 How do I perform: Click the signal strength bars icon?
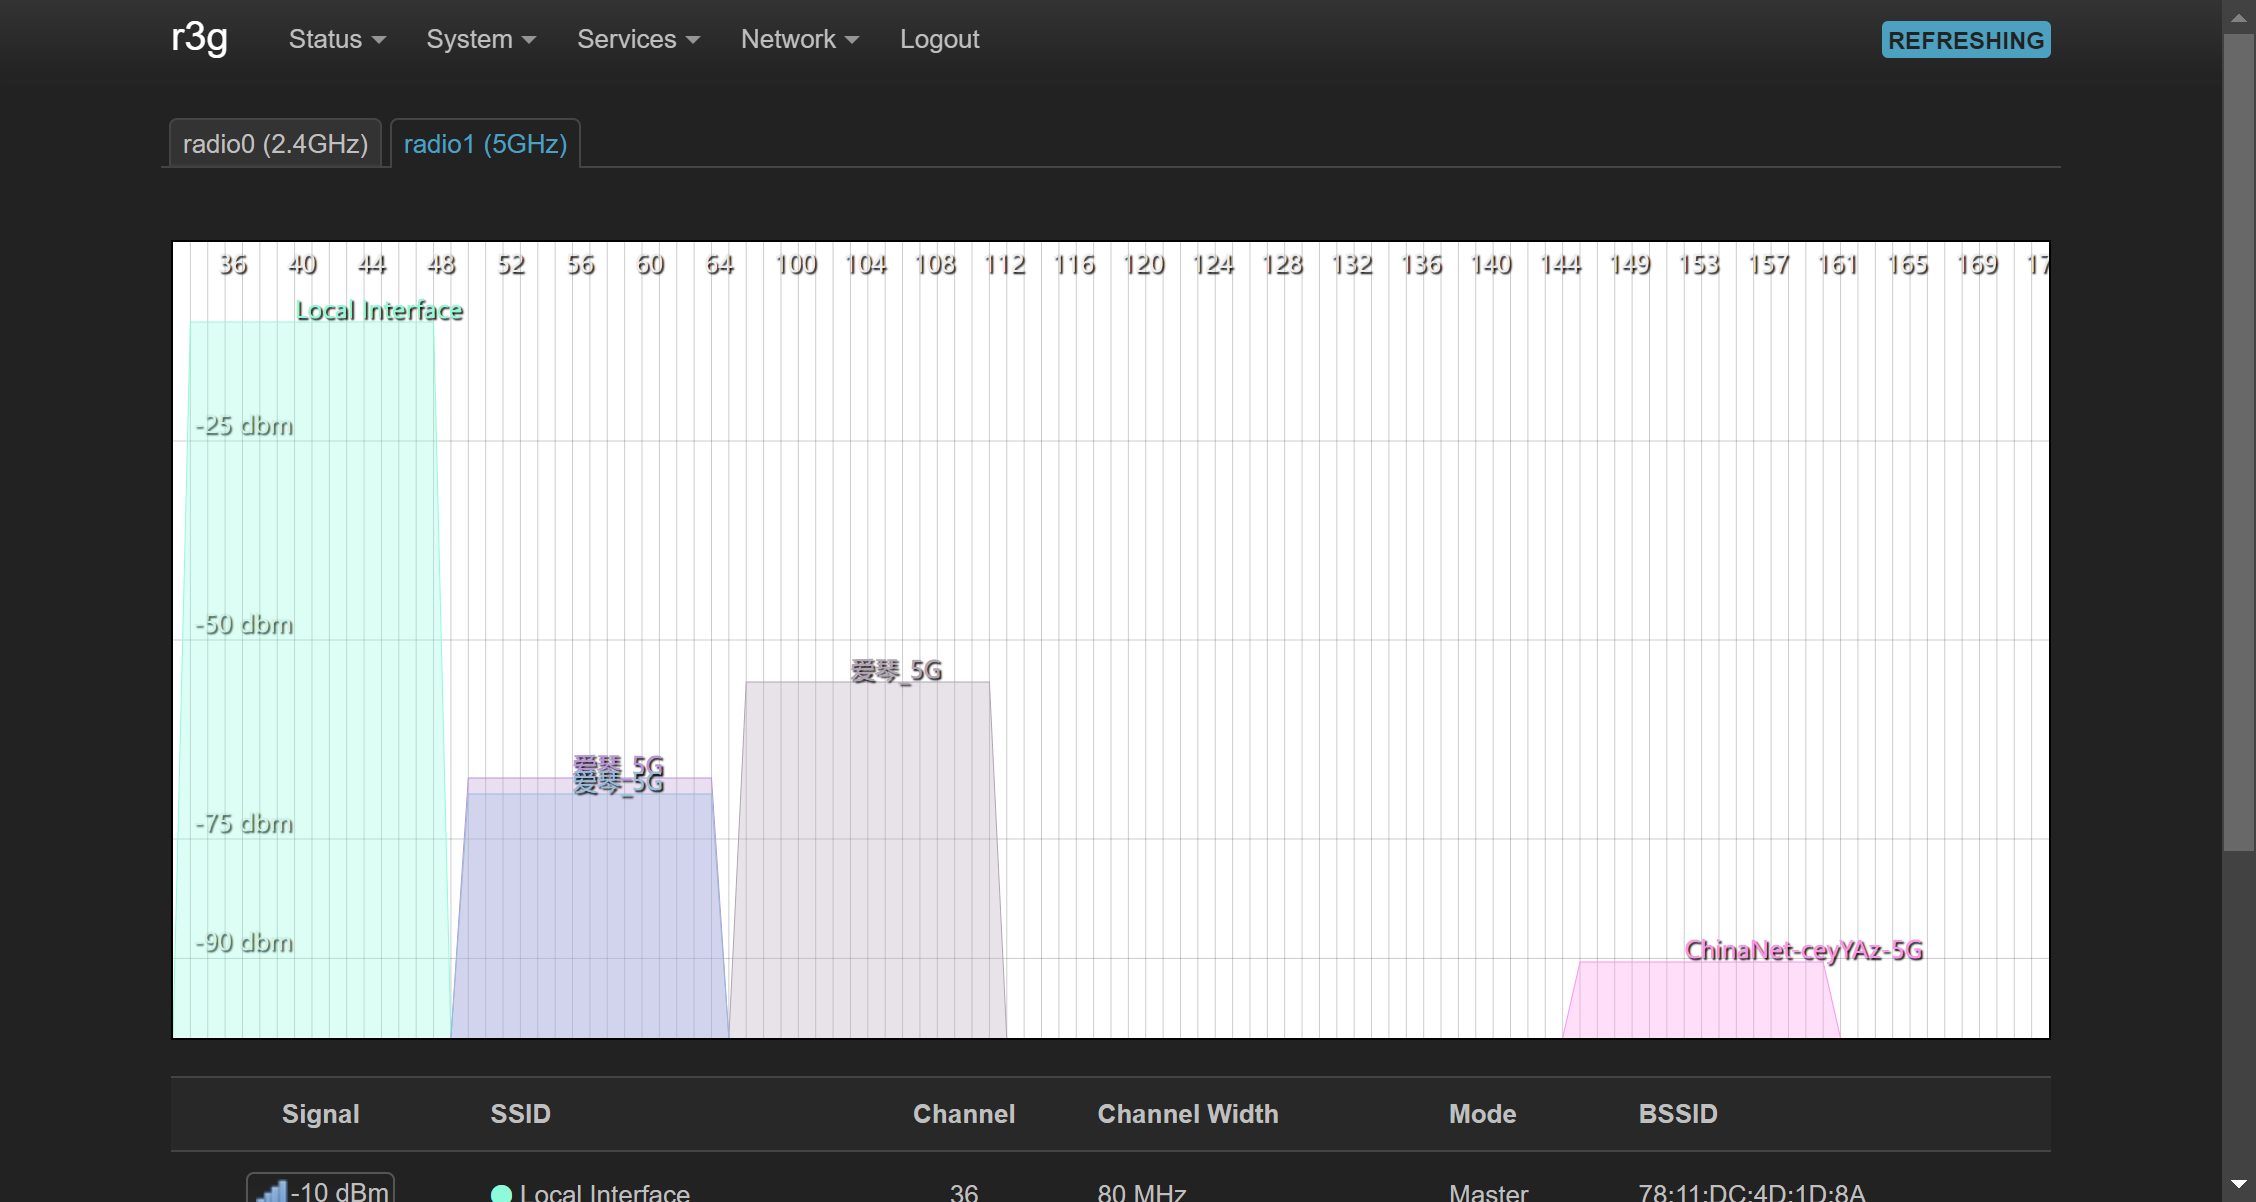[x=272, y=1190]
